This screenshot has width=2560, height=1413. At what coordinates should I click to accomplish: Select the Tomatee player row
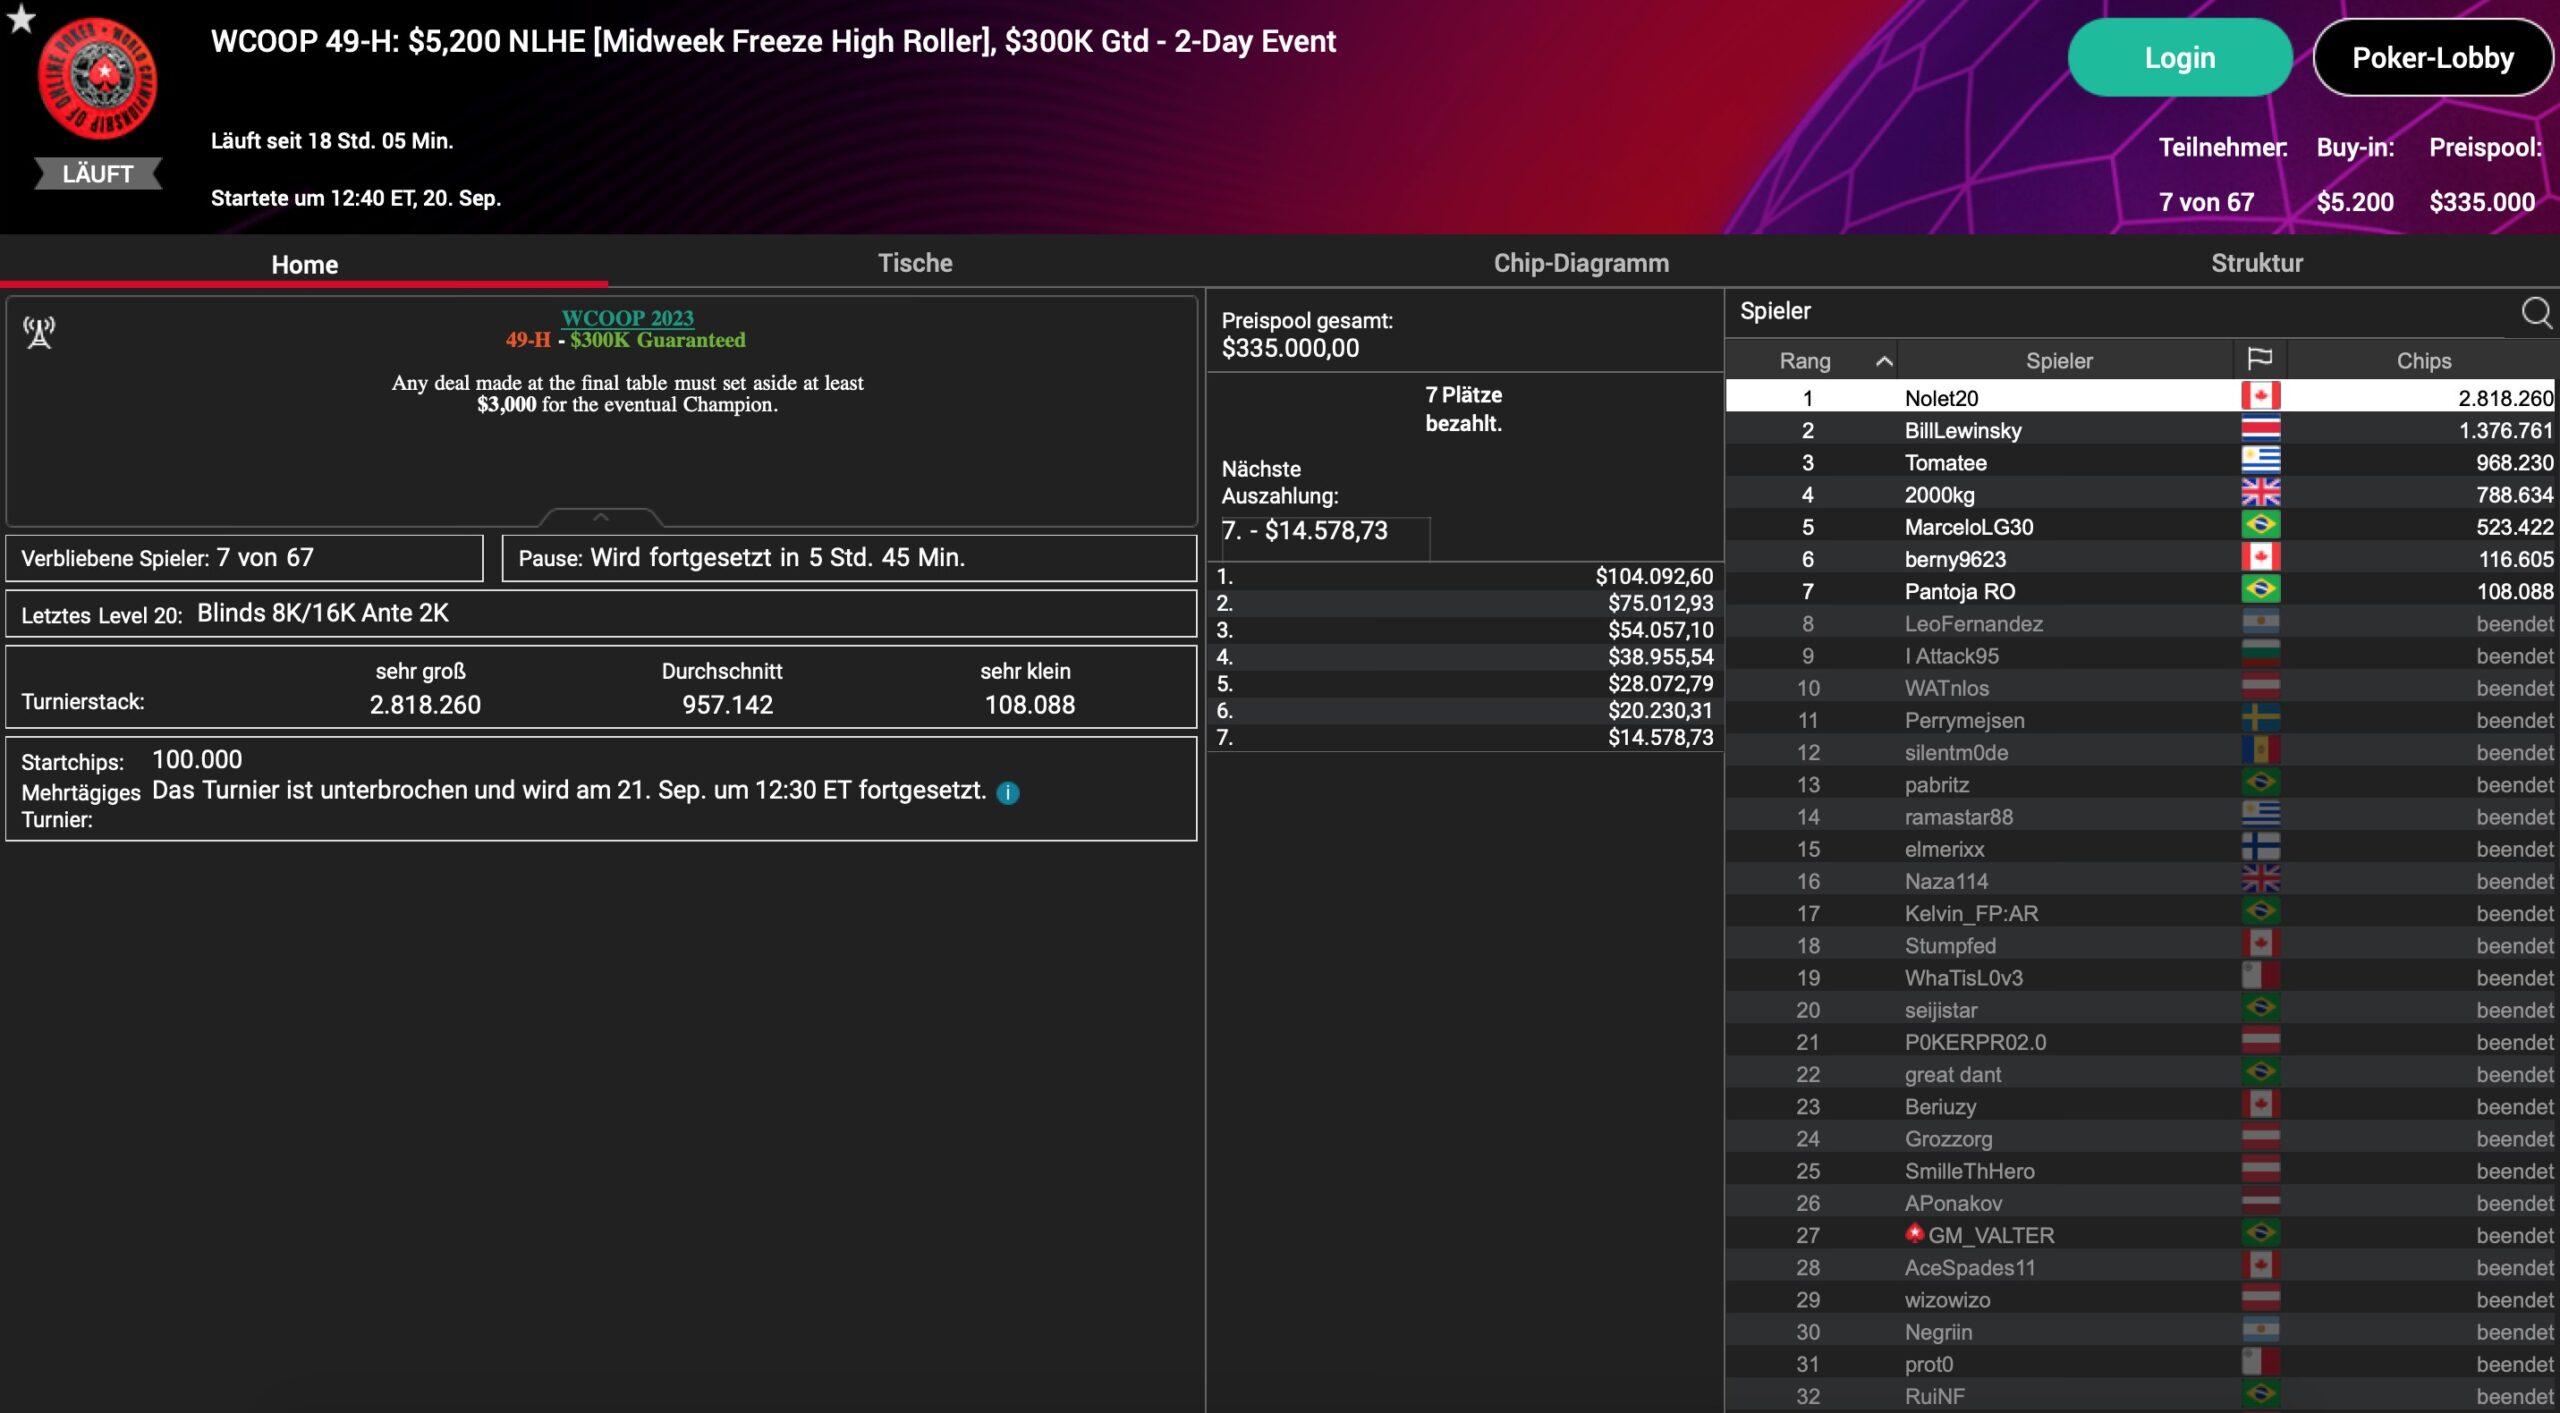click(x=1945, y=463)
